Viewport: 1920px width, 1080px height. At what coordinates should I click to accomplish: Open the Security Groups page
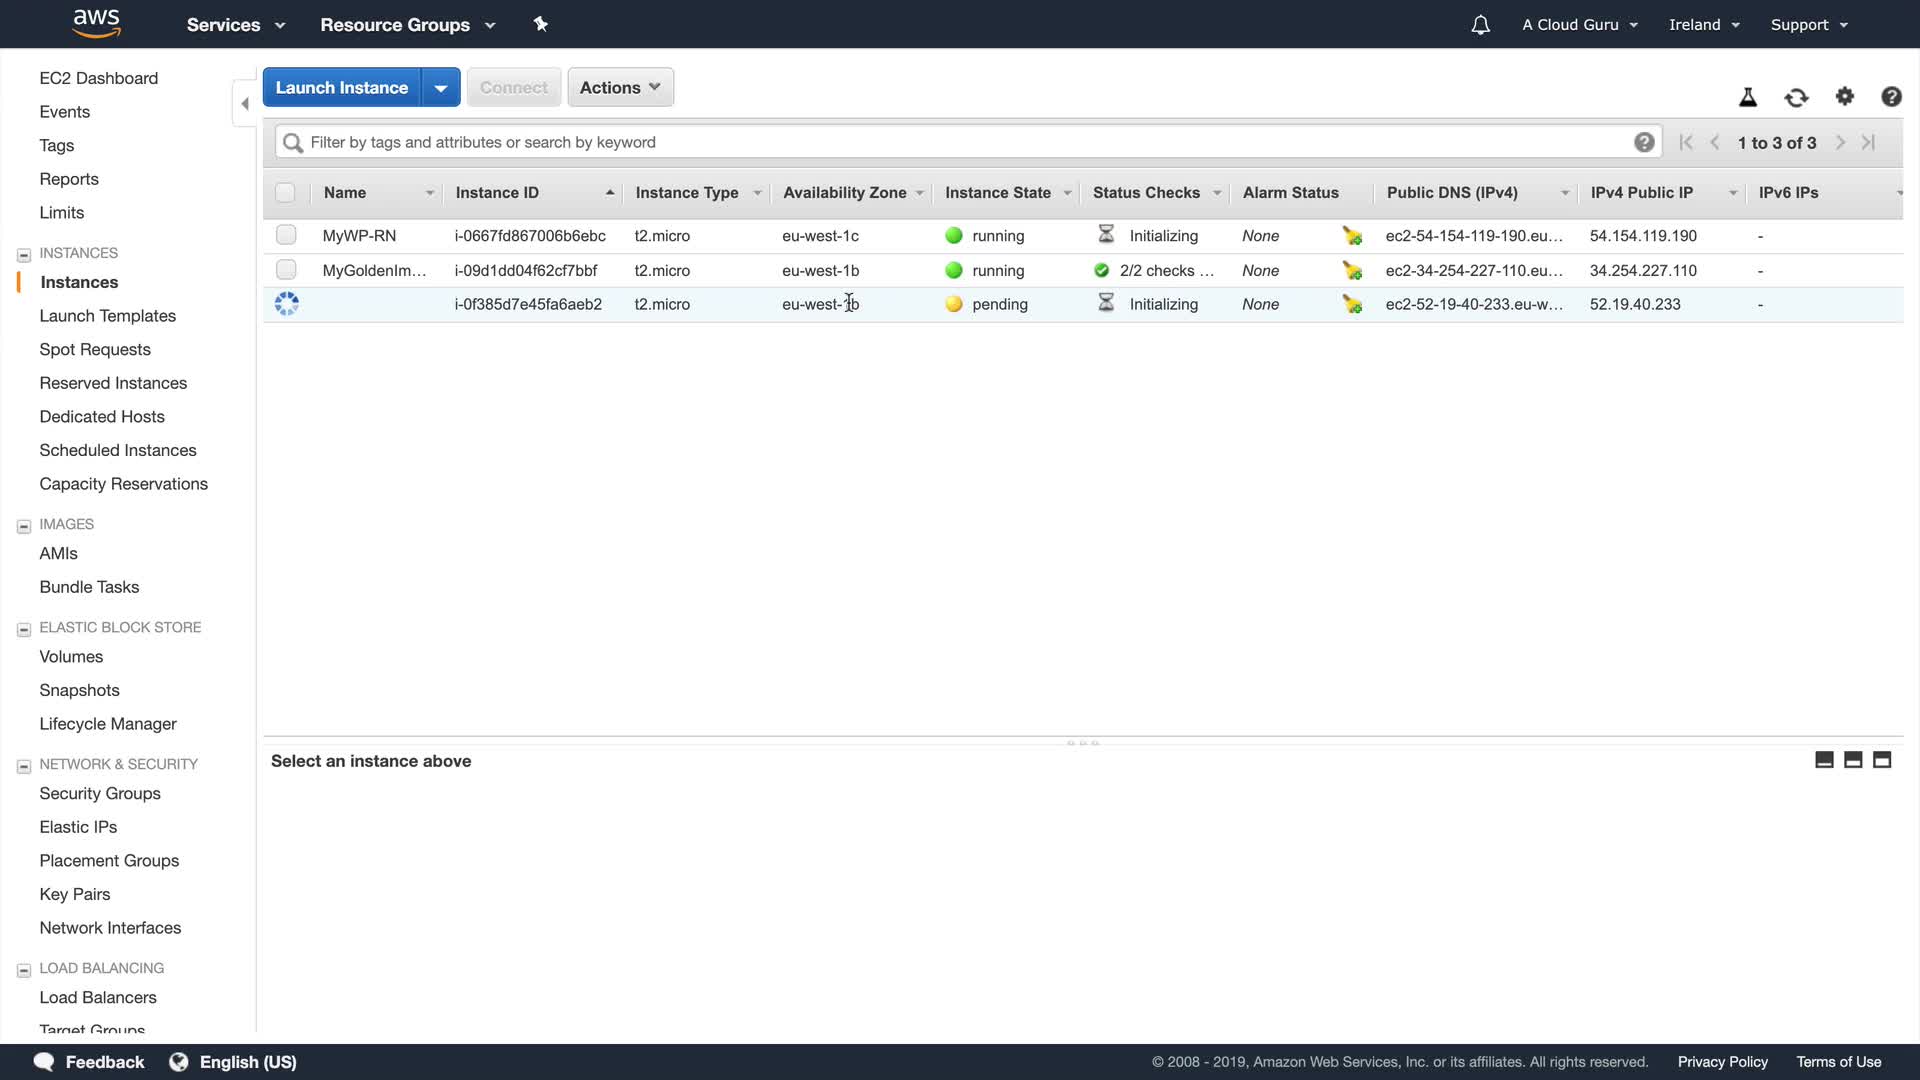coord(100,793)
